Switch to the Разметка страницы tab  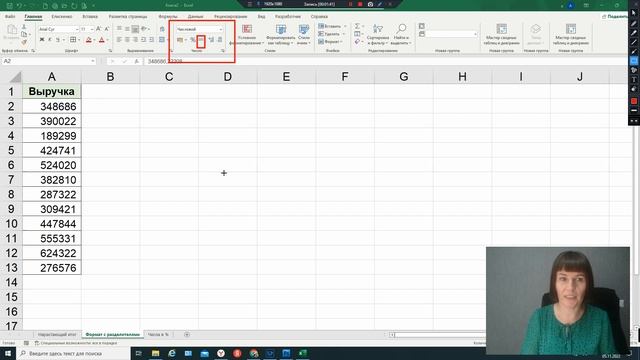(128, 16)
